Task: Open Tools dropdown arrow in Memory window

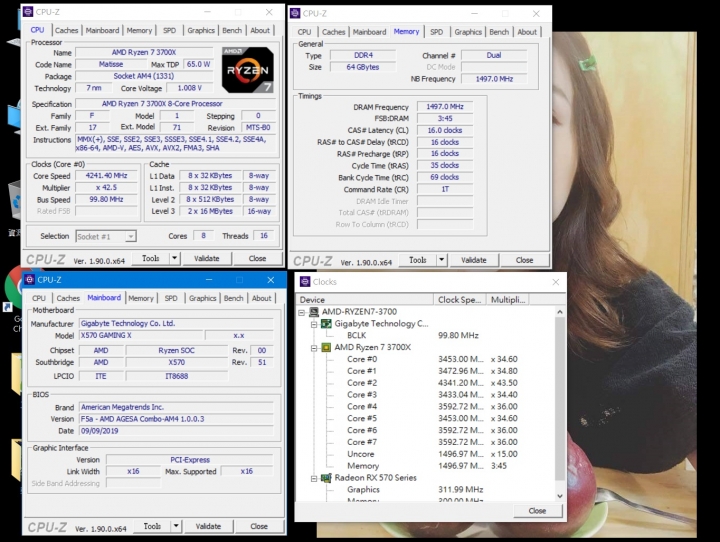Action: (x=442, y=260)
